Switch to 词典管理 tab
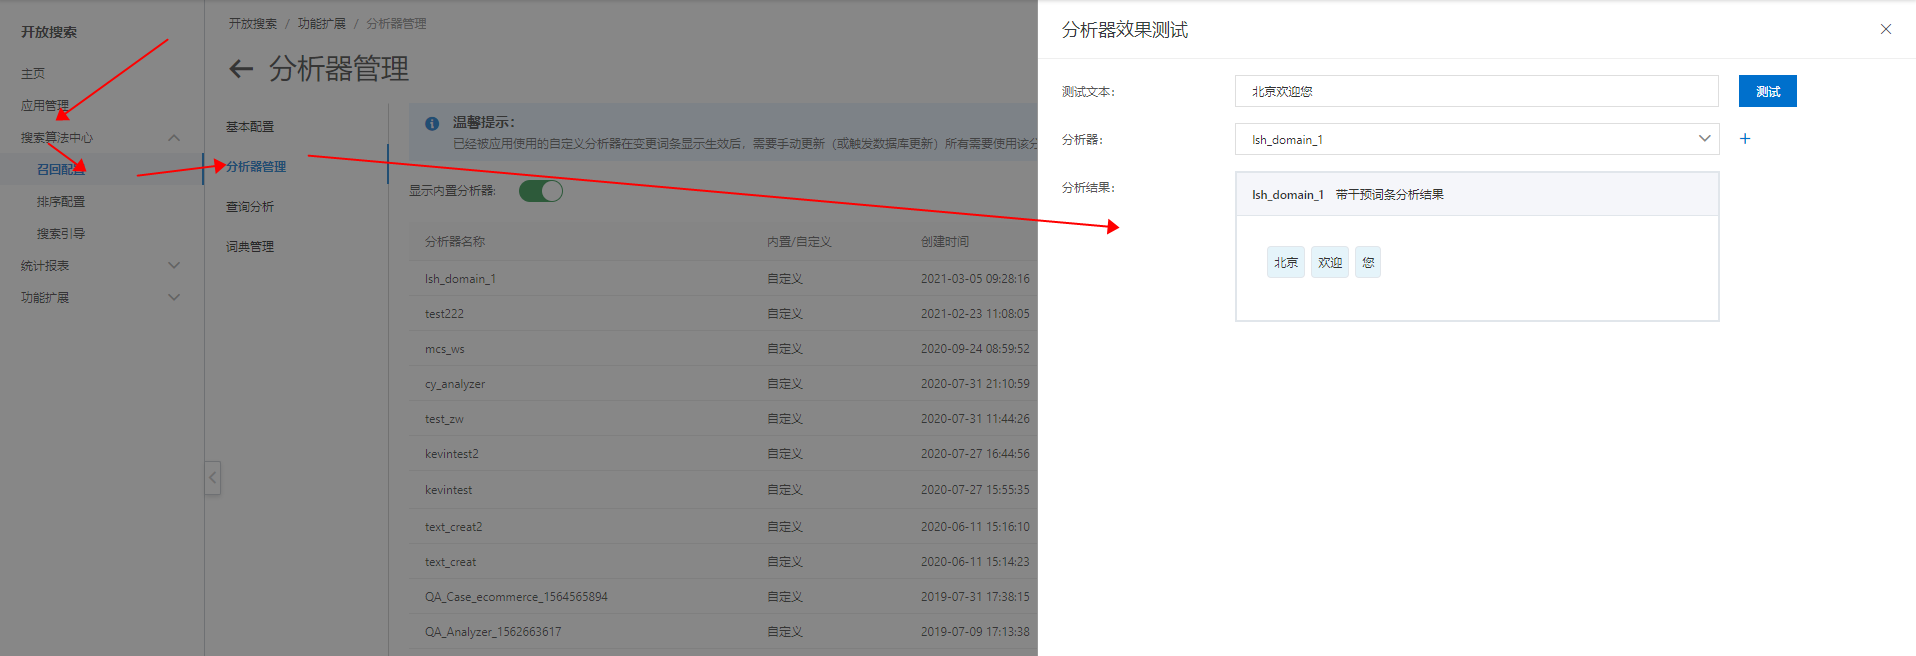 tap(250, 247)
